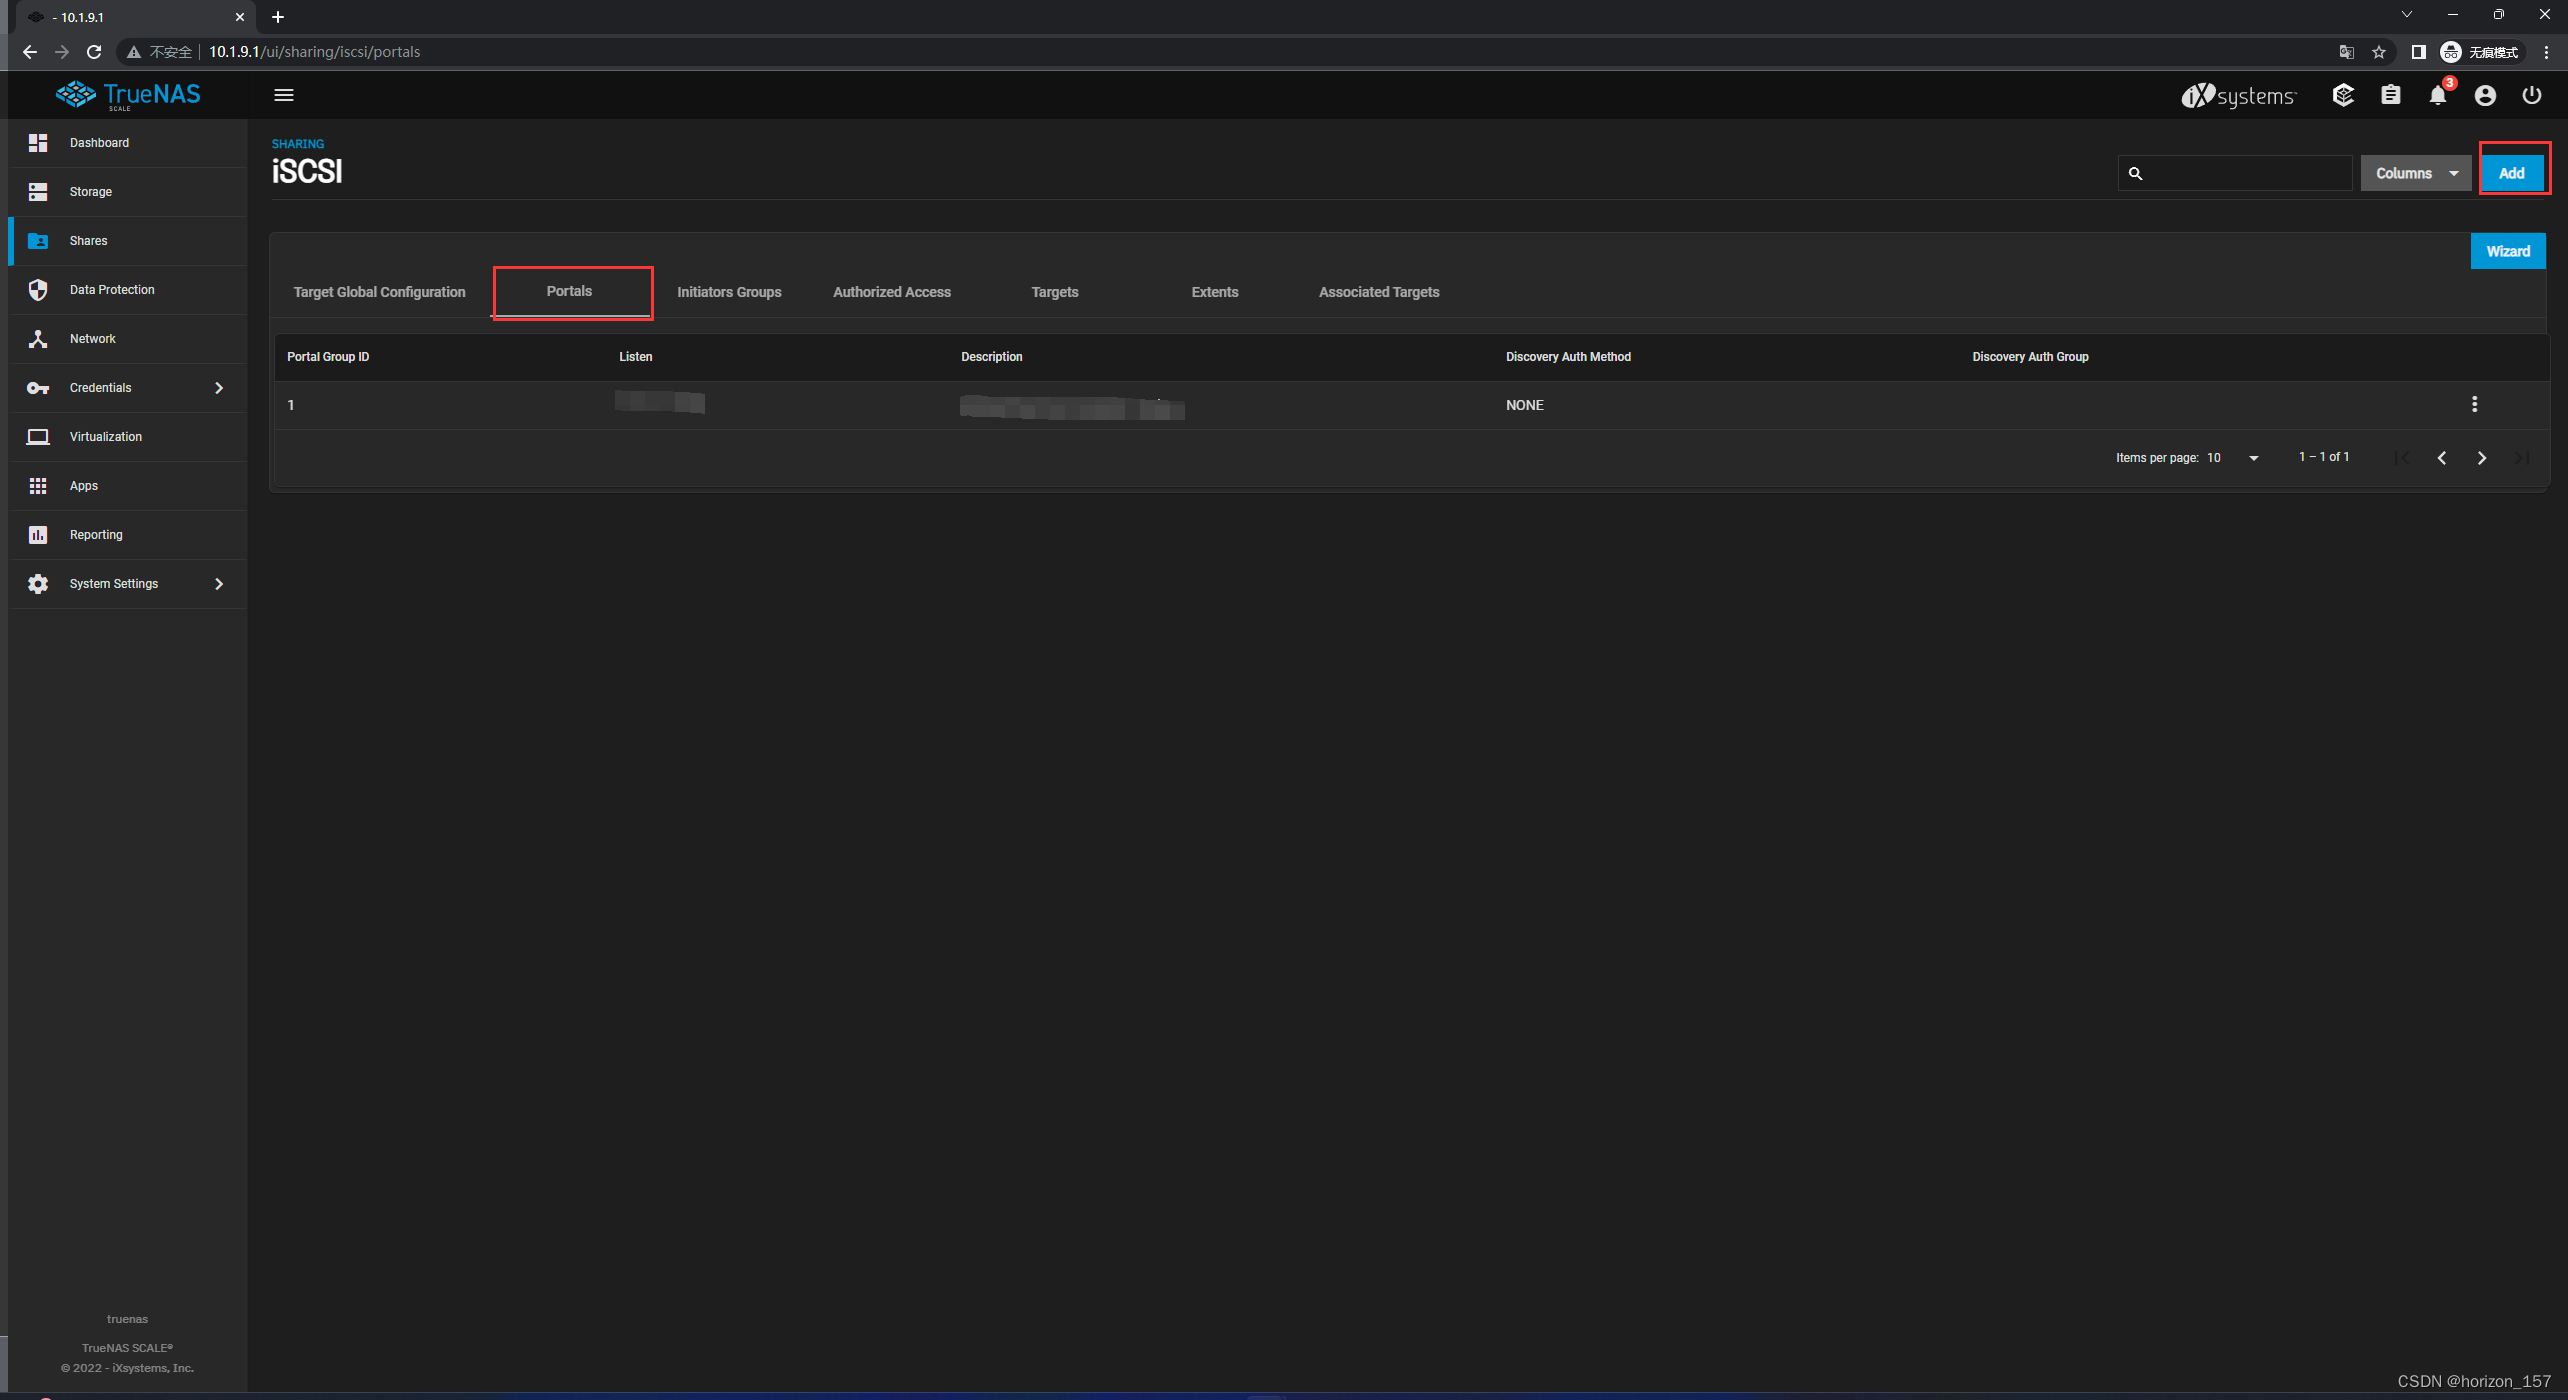Click the TrueCommand status icon
Screen dimensions: 2568x1400
coord(2343,95)
